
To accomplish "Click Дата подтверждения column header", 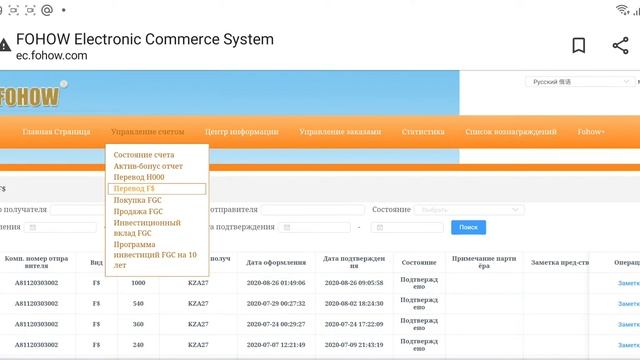I will point(354,262).
